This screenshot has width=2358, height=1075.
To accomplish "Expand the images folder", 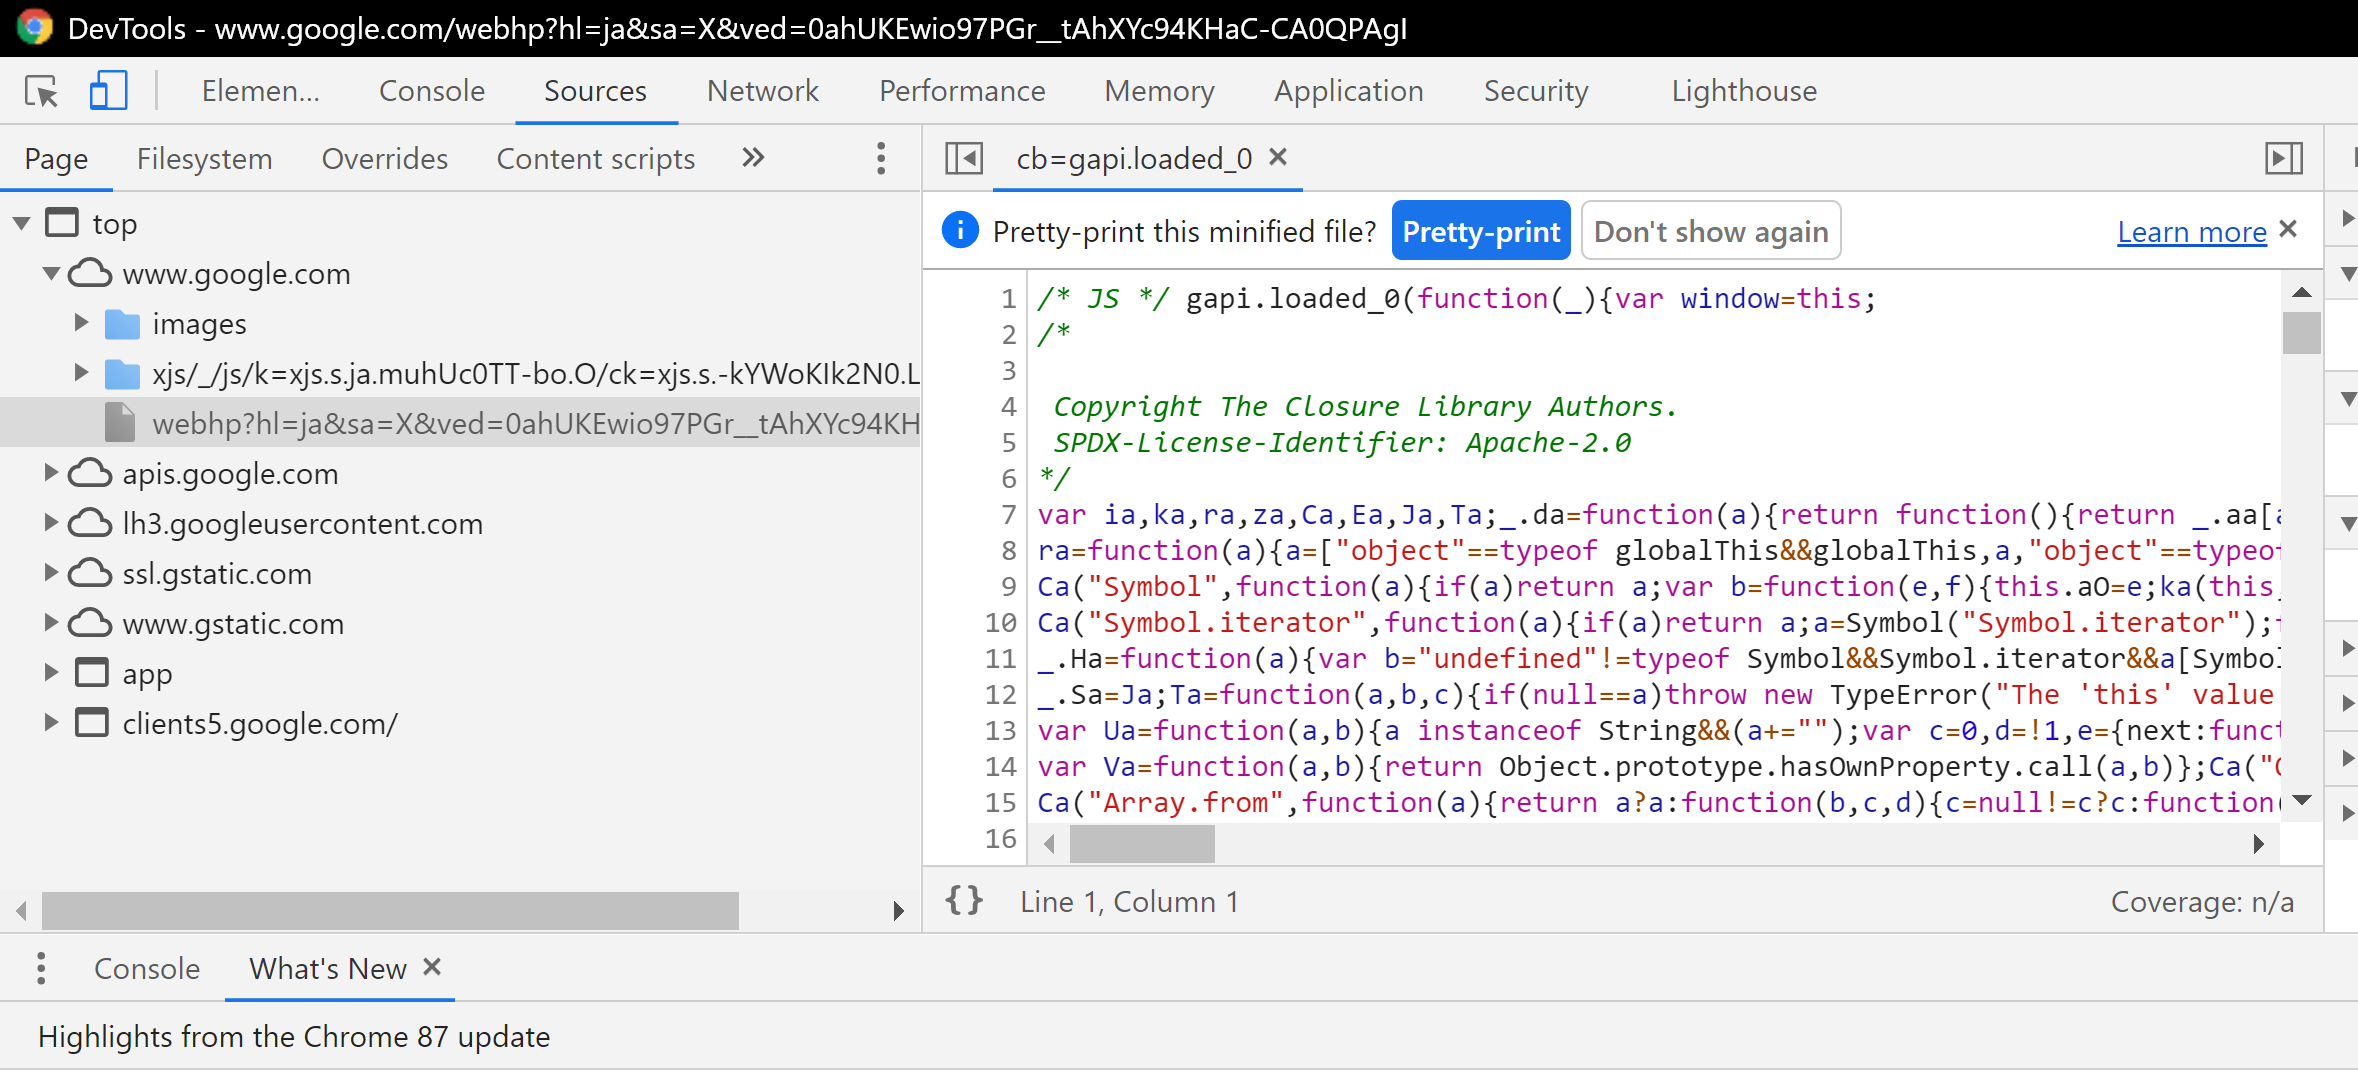I will pyautogui.click(x=81, y=323).
